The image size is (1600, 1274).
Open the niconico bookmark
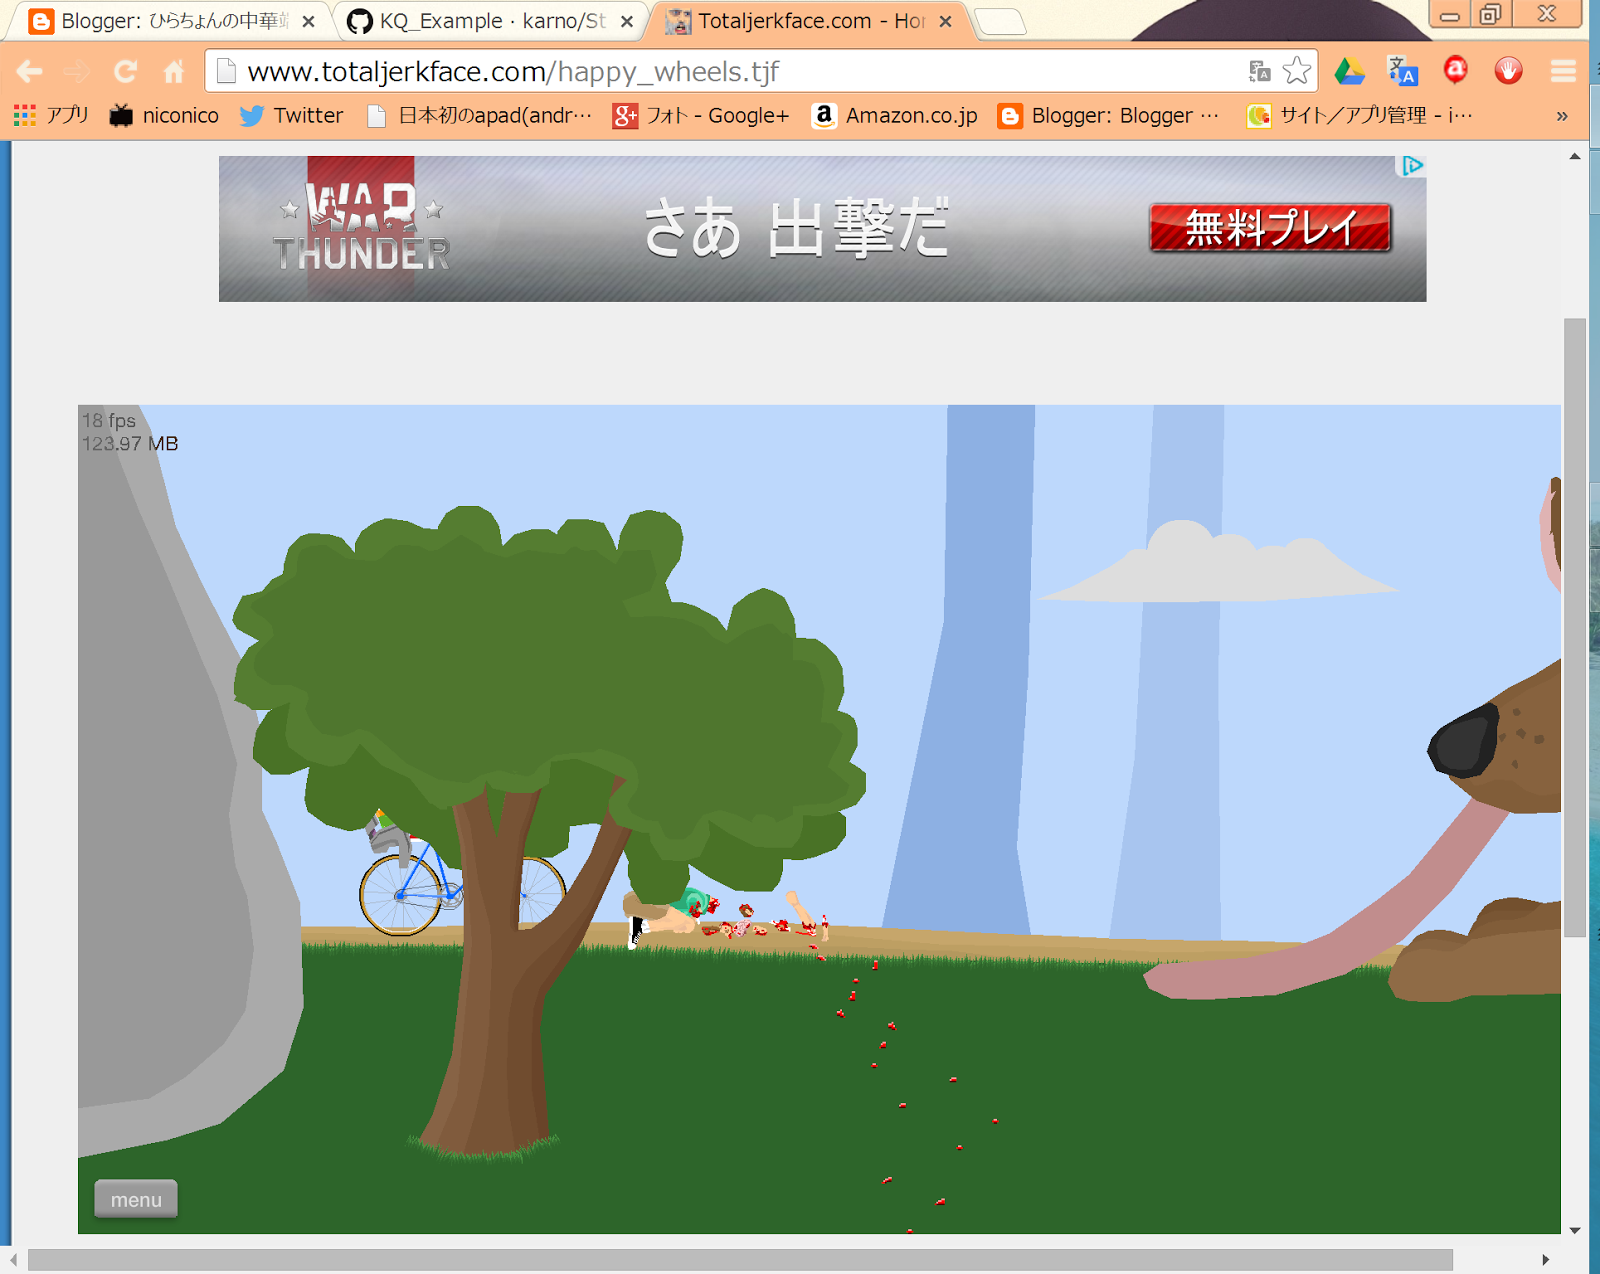[164, 116]
